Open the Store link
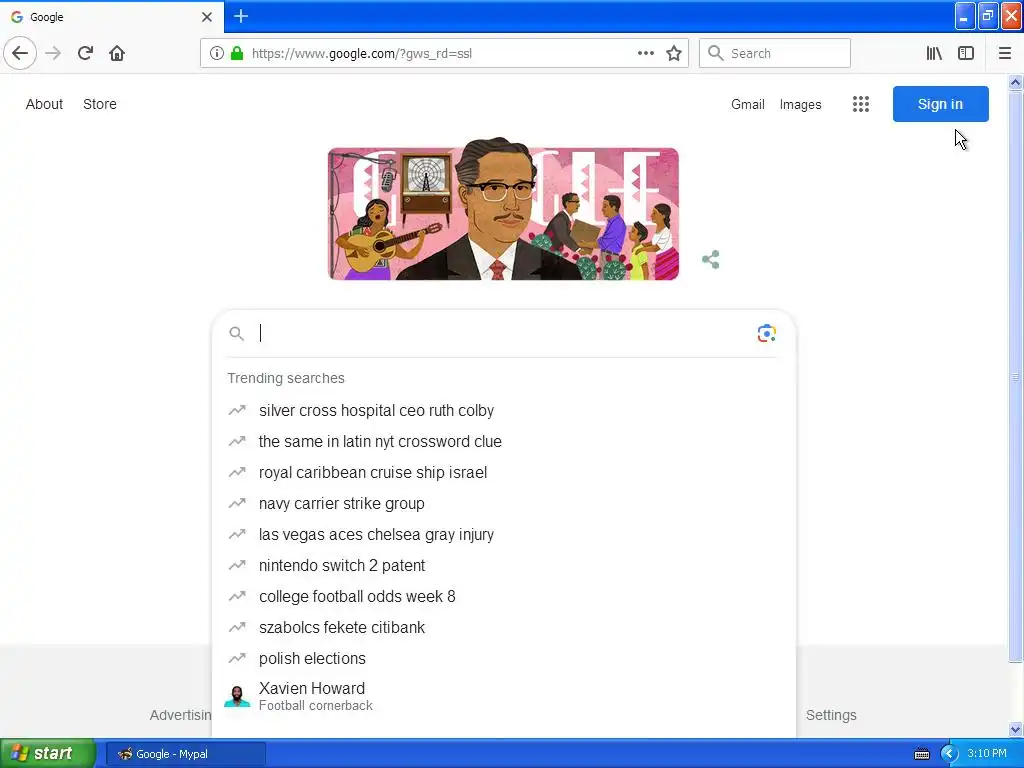This screenshot has height=768, width=1024. 100,104
